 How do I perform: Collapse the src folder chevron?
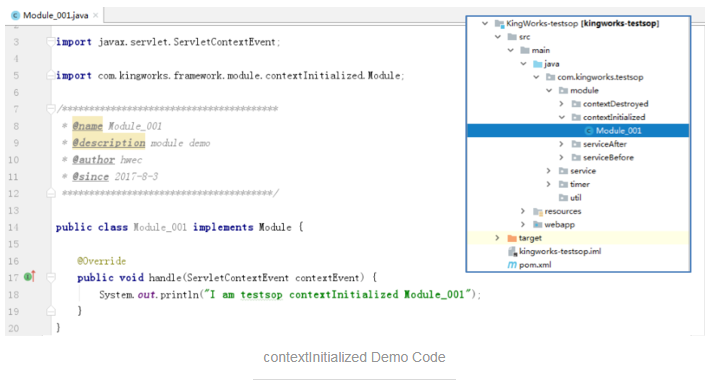pos(498,37)
